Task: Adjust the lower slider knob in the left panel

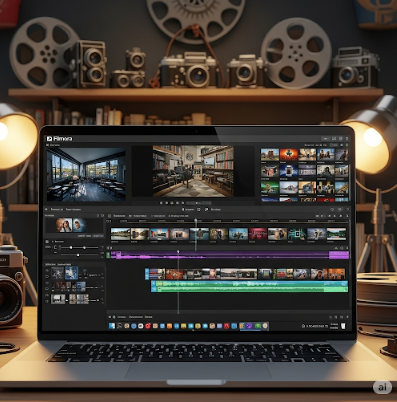Action: click(78, 255)
